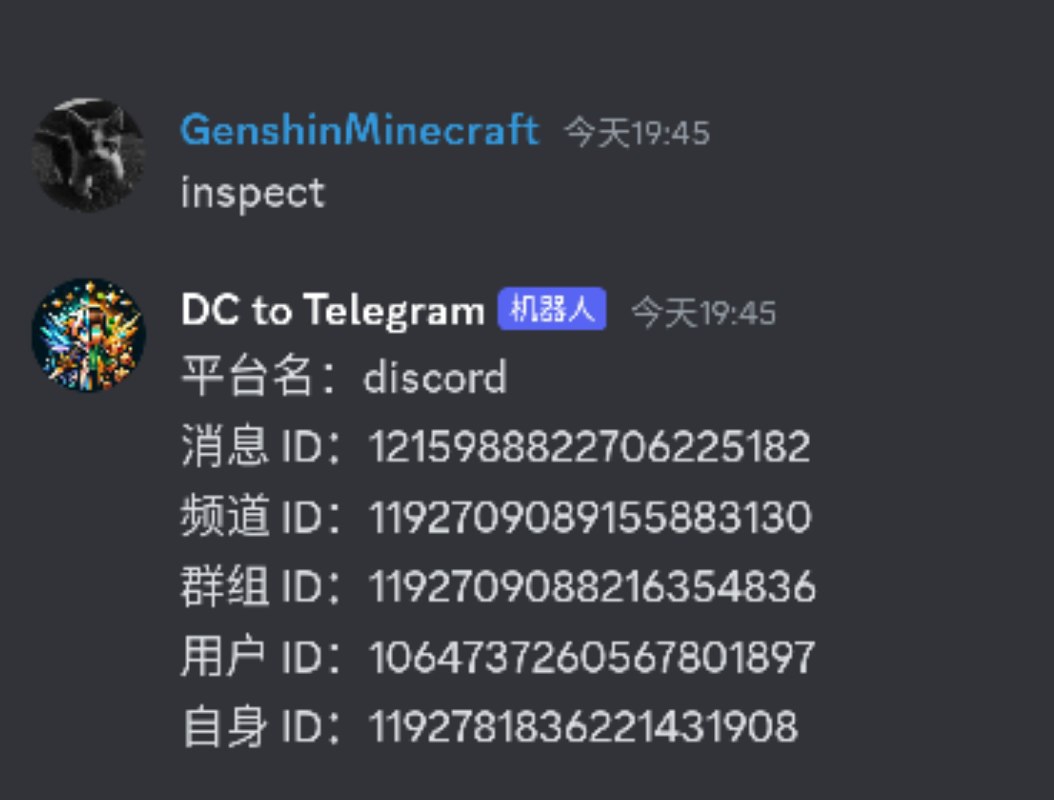
Task: Click the 用户 ID number 1064737260567801897
Action: click(592, 657)
